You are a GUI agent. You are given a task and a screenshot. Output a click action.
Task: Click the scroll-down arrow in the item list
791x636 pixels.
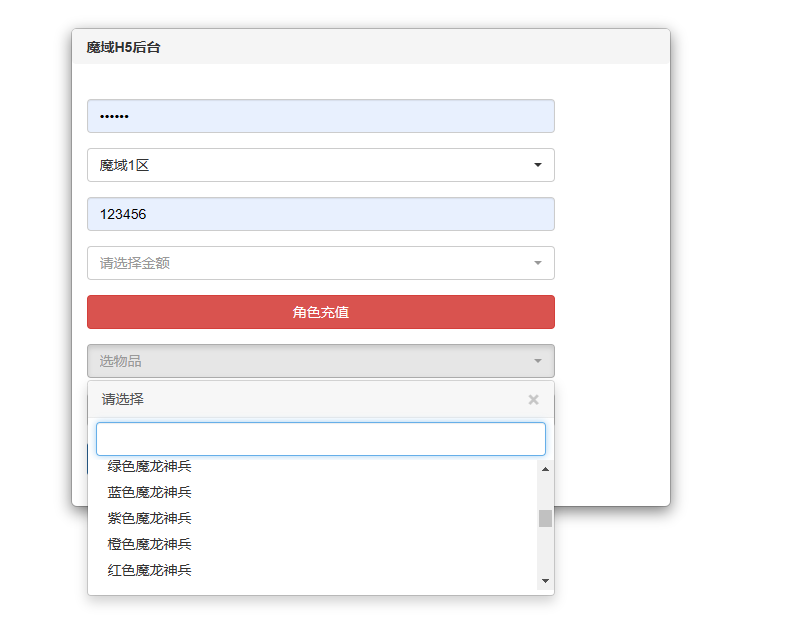point(545,581)
